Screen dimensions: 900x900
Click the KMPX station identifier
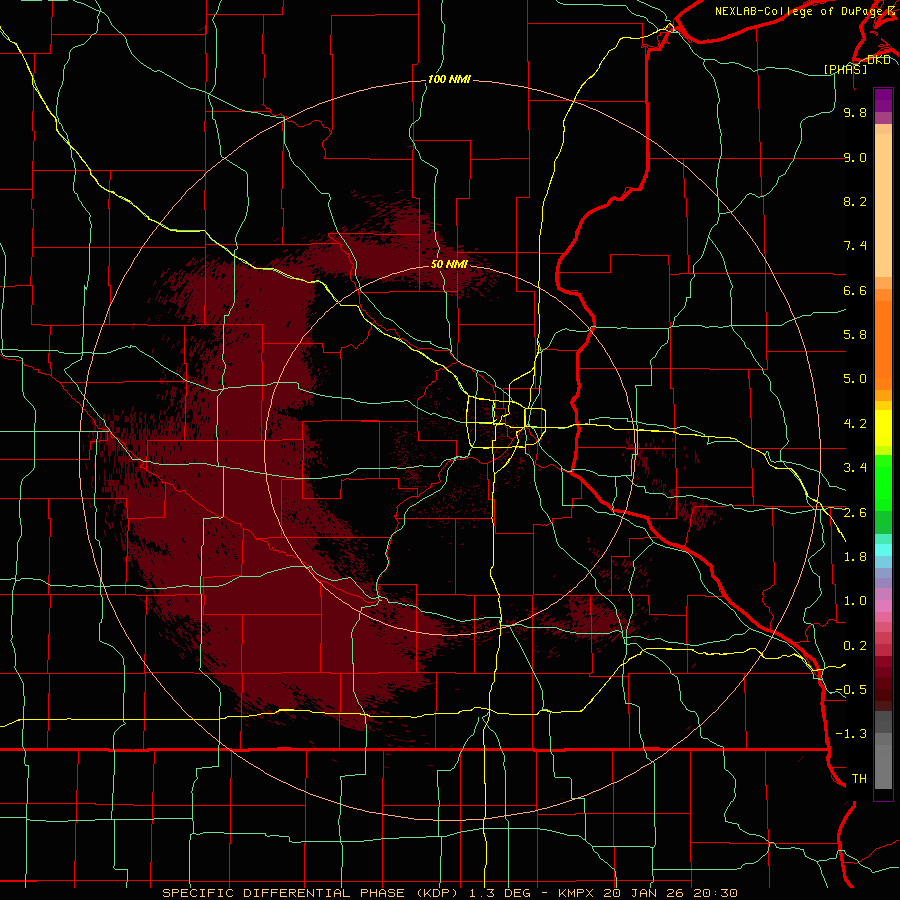pos(577,893)
